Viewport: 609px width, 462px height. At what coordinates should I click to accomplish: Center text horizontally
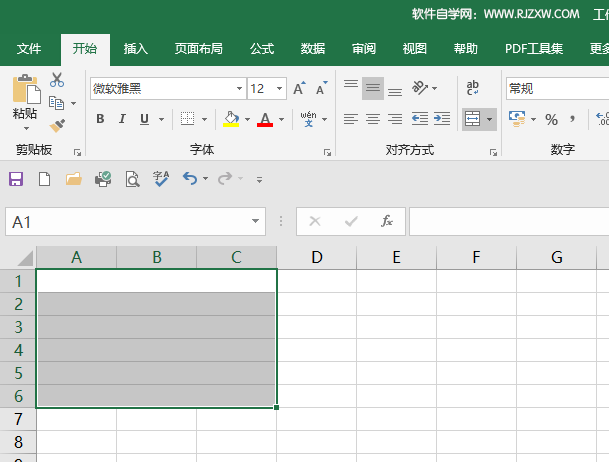point(373,119)
